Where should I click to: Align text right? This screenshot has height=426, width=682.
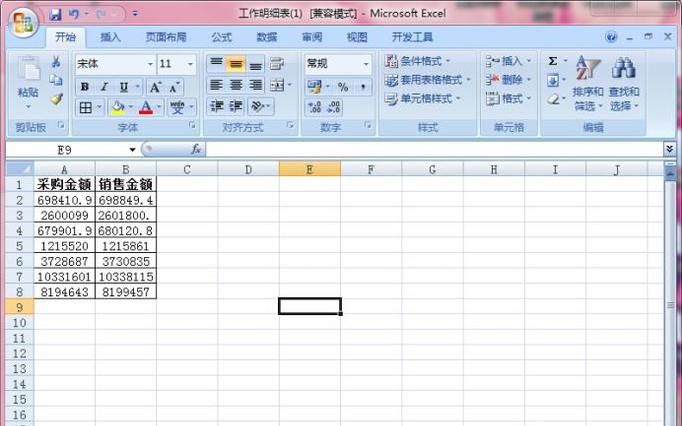pyautogui.click(x=256, y=85)
